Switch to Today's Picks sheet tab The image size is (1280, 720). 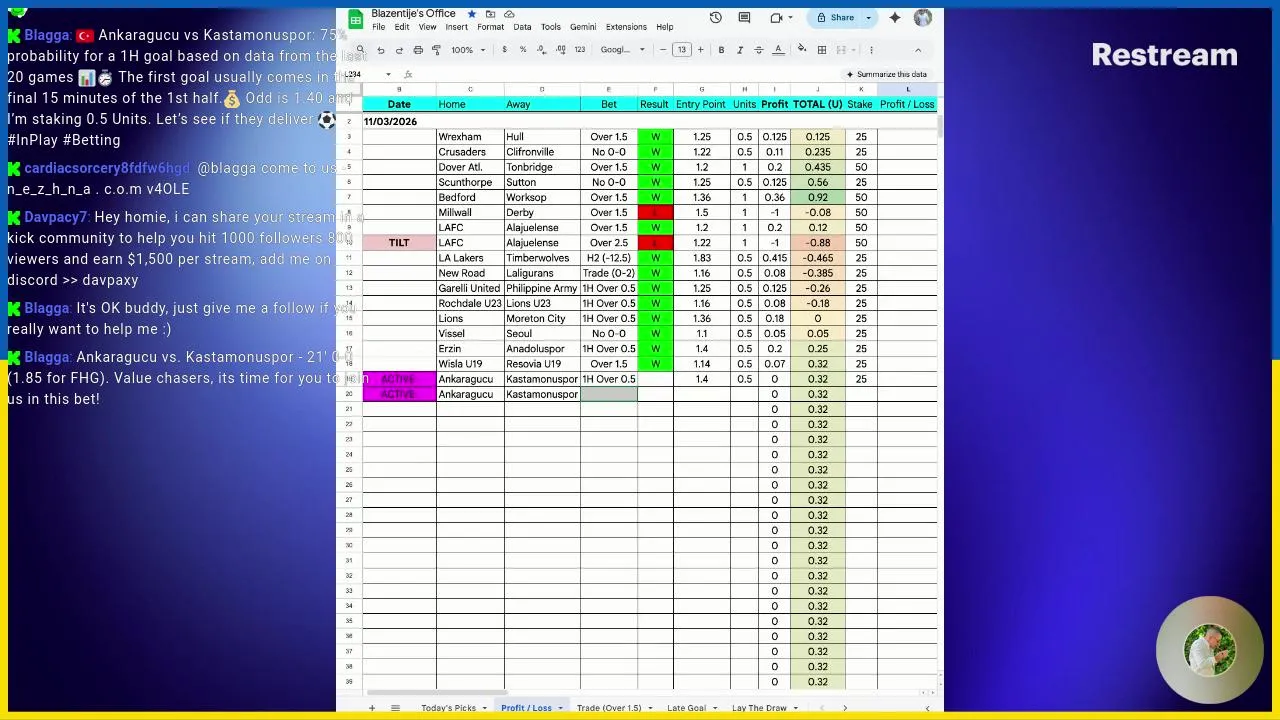pyautogui.click(x=448, y=708)
